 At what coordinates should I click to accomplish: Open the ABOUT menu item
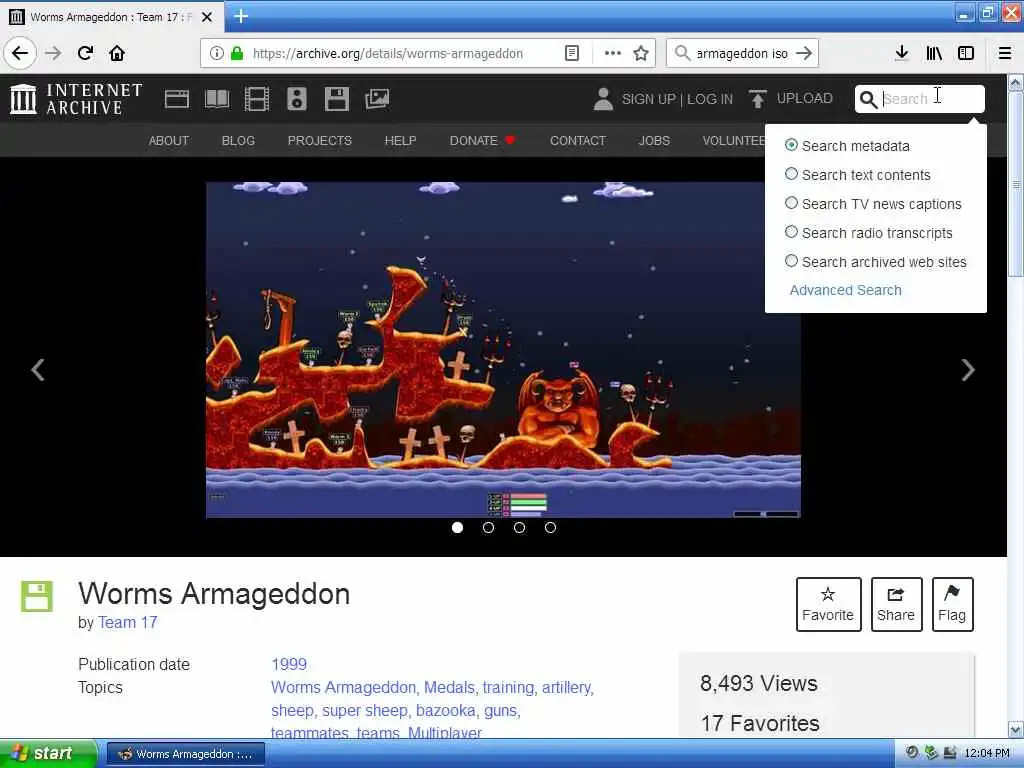(x=168, y=140)
